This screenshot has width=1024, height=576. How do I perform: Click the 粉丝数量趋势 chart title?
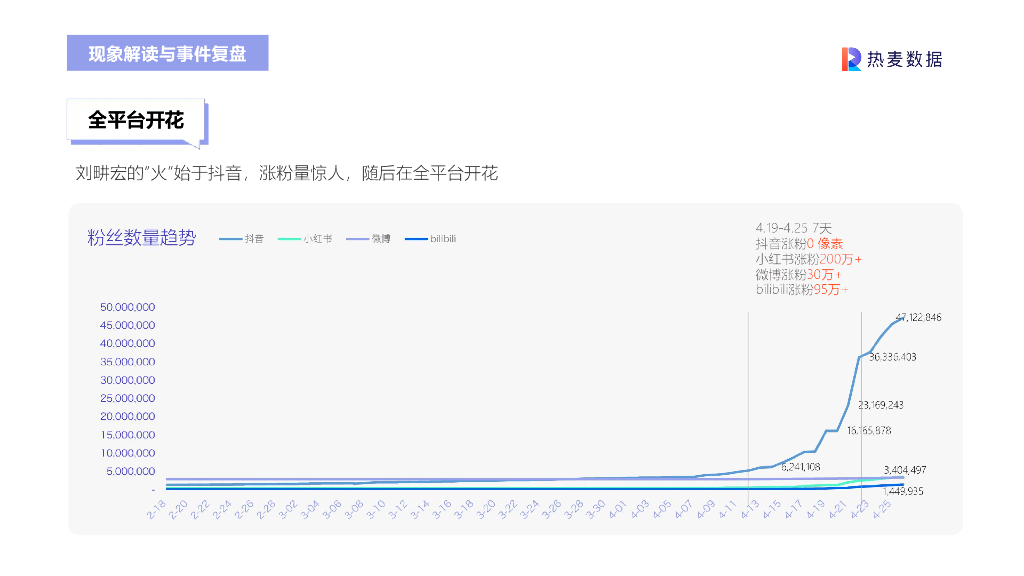pyautogui.click(x=142, y=238)
